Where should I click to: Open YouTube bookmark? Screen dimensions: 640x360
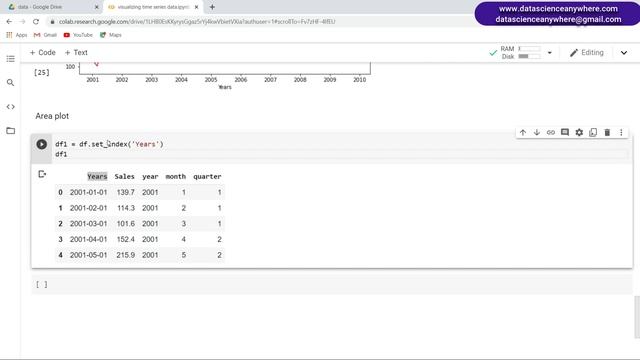78,35
